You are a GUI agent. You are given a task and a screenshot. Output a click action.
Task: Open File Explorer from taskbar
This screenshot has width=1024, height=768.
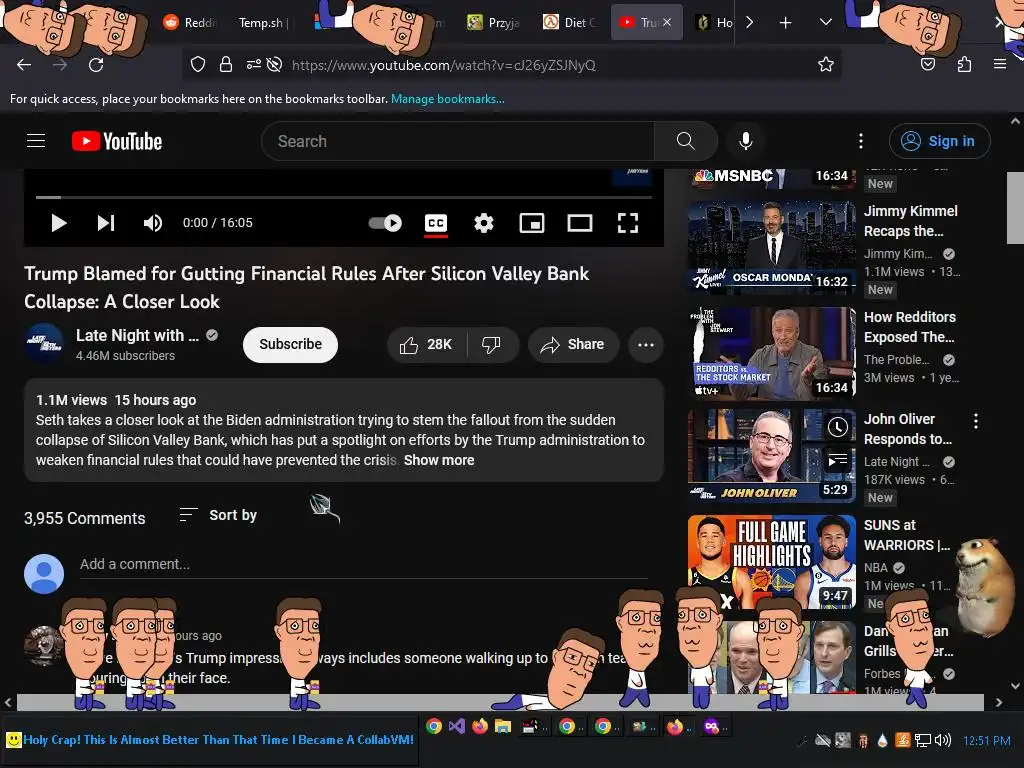(502, 726)
